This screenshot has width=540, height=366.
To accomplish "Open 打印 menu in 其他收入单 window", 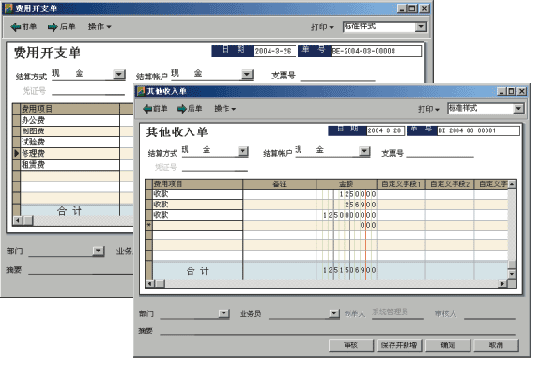I will (429, 109).
